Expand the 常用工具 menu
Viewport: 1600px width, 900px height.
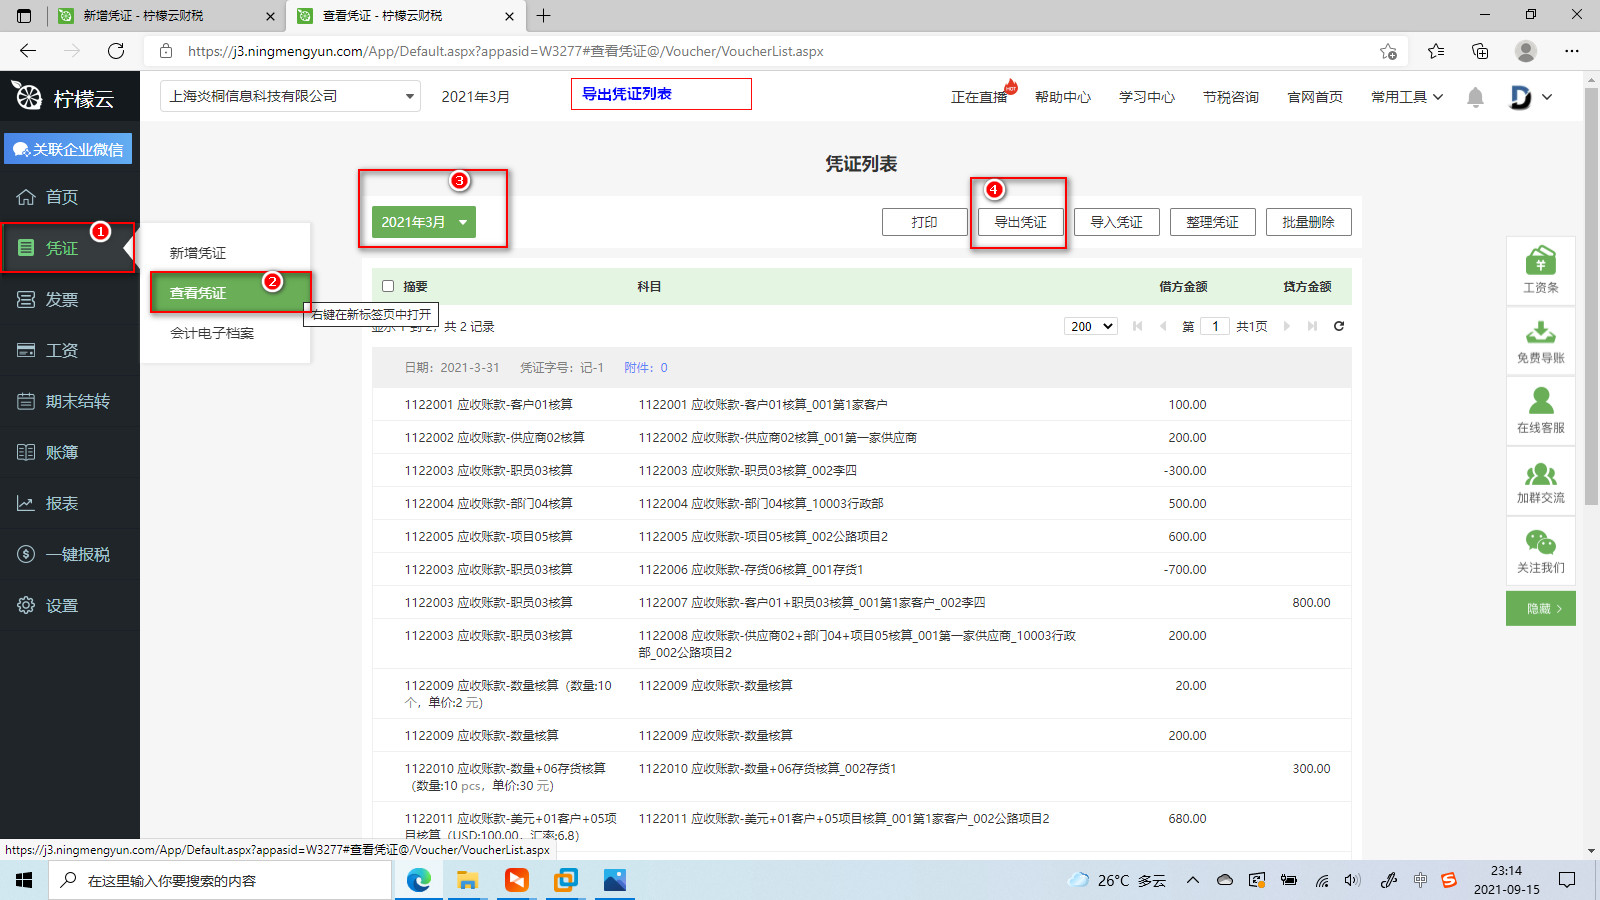click(1406, 97)
